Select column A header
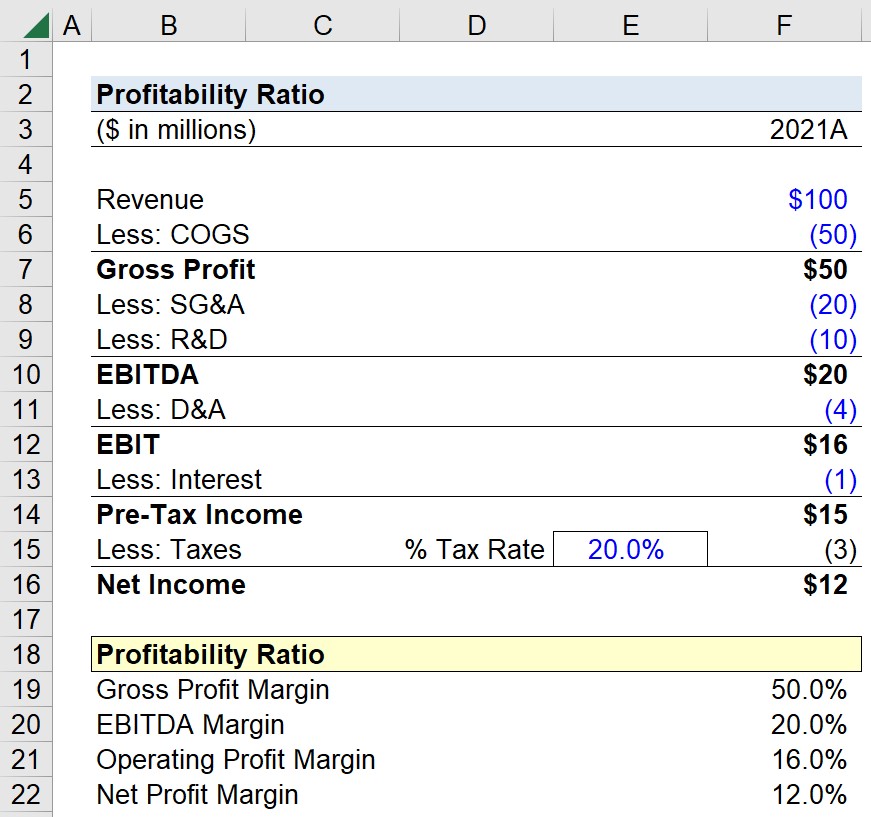The width and height of the screenshot is (871, 817). tap(72, 26)
